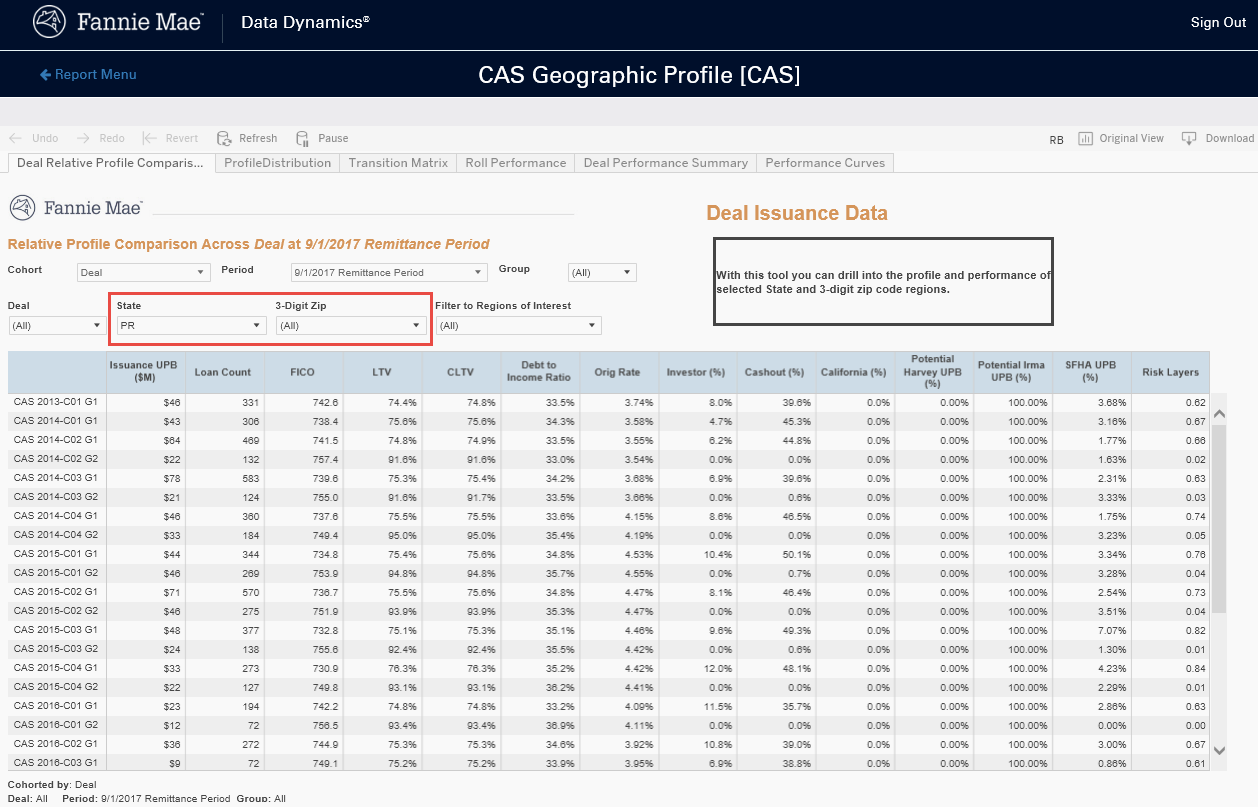
Task: Click the Issuance UPB ($M) column header
Action: (145, 372)
